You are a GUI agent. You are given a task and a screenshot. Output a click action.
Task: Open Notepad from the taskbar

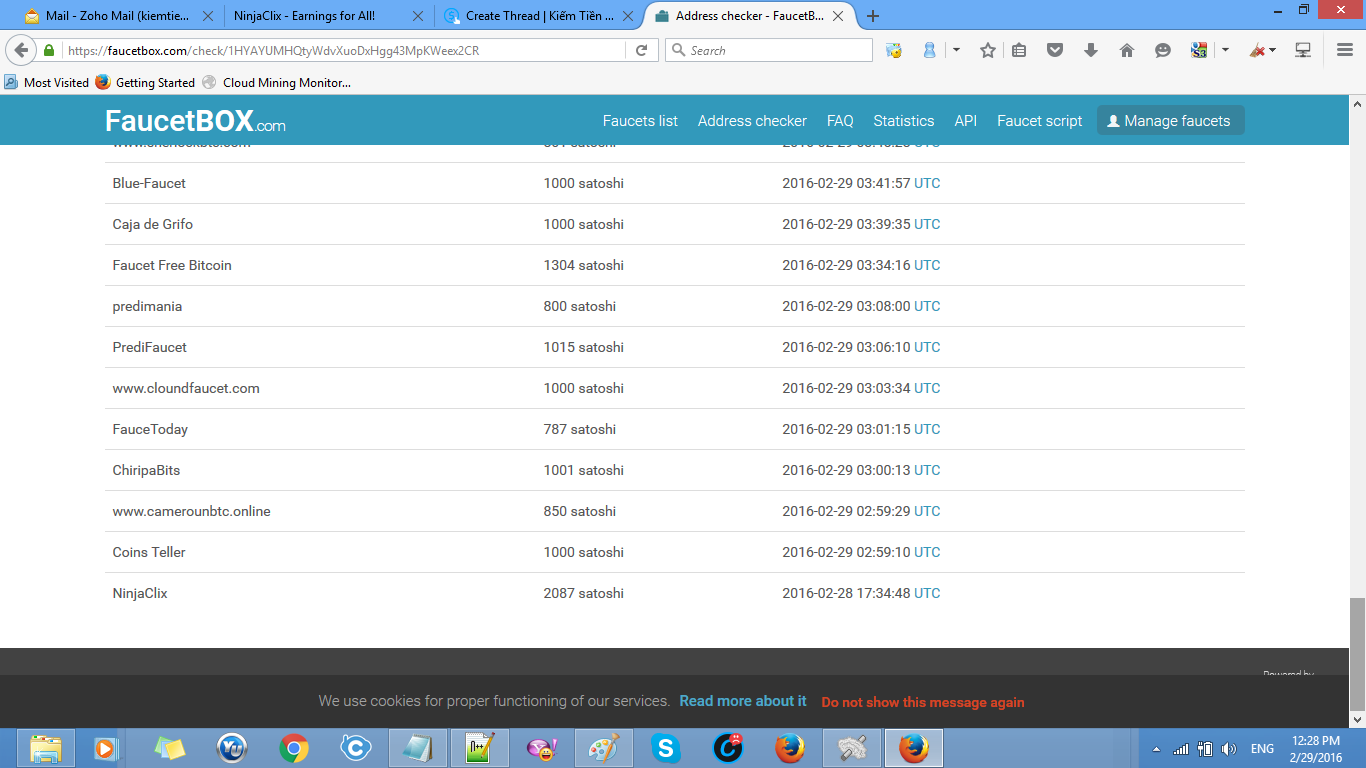tap(418, 748)
